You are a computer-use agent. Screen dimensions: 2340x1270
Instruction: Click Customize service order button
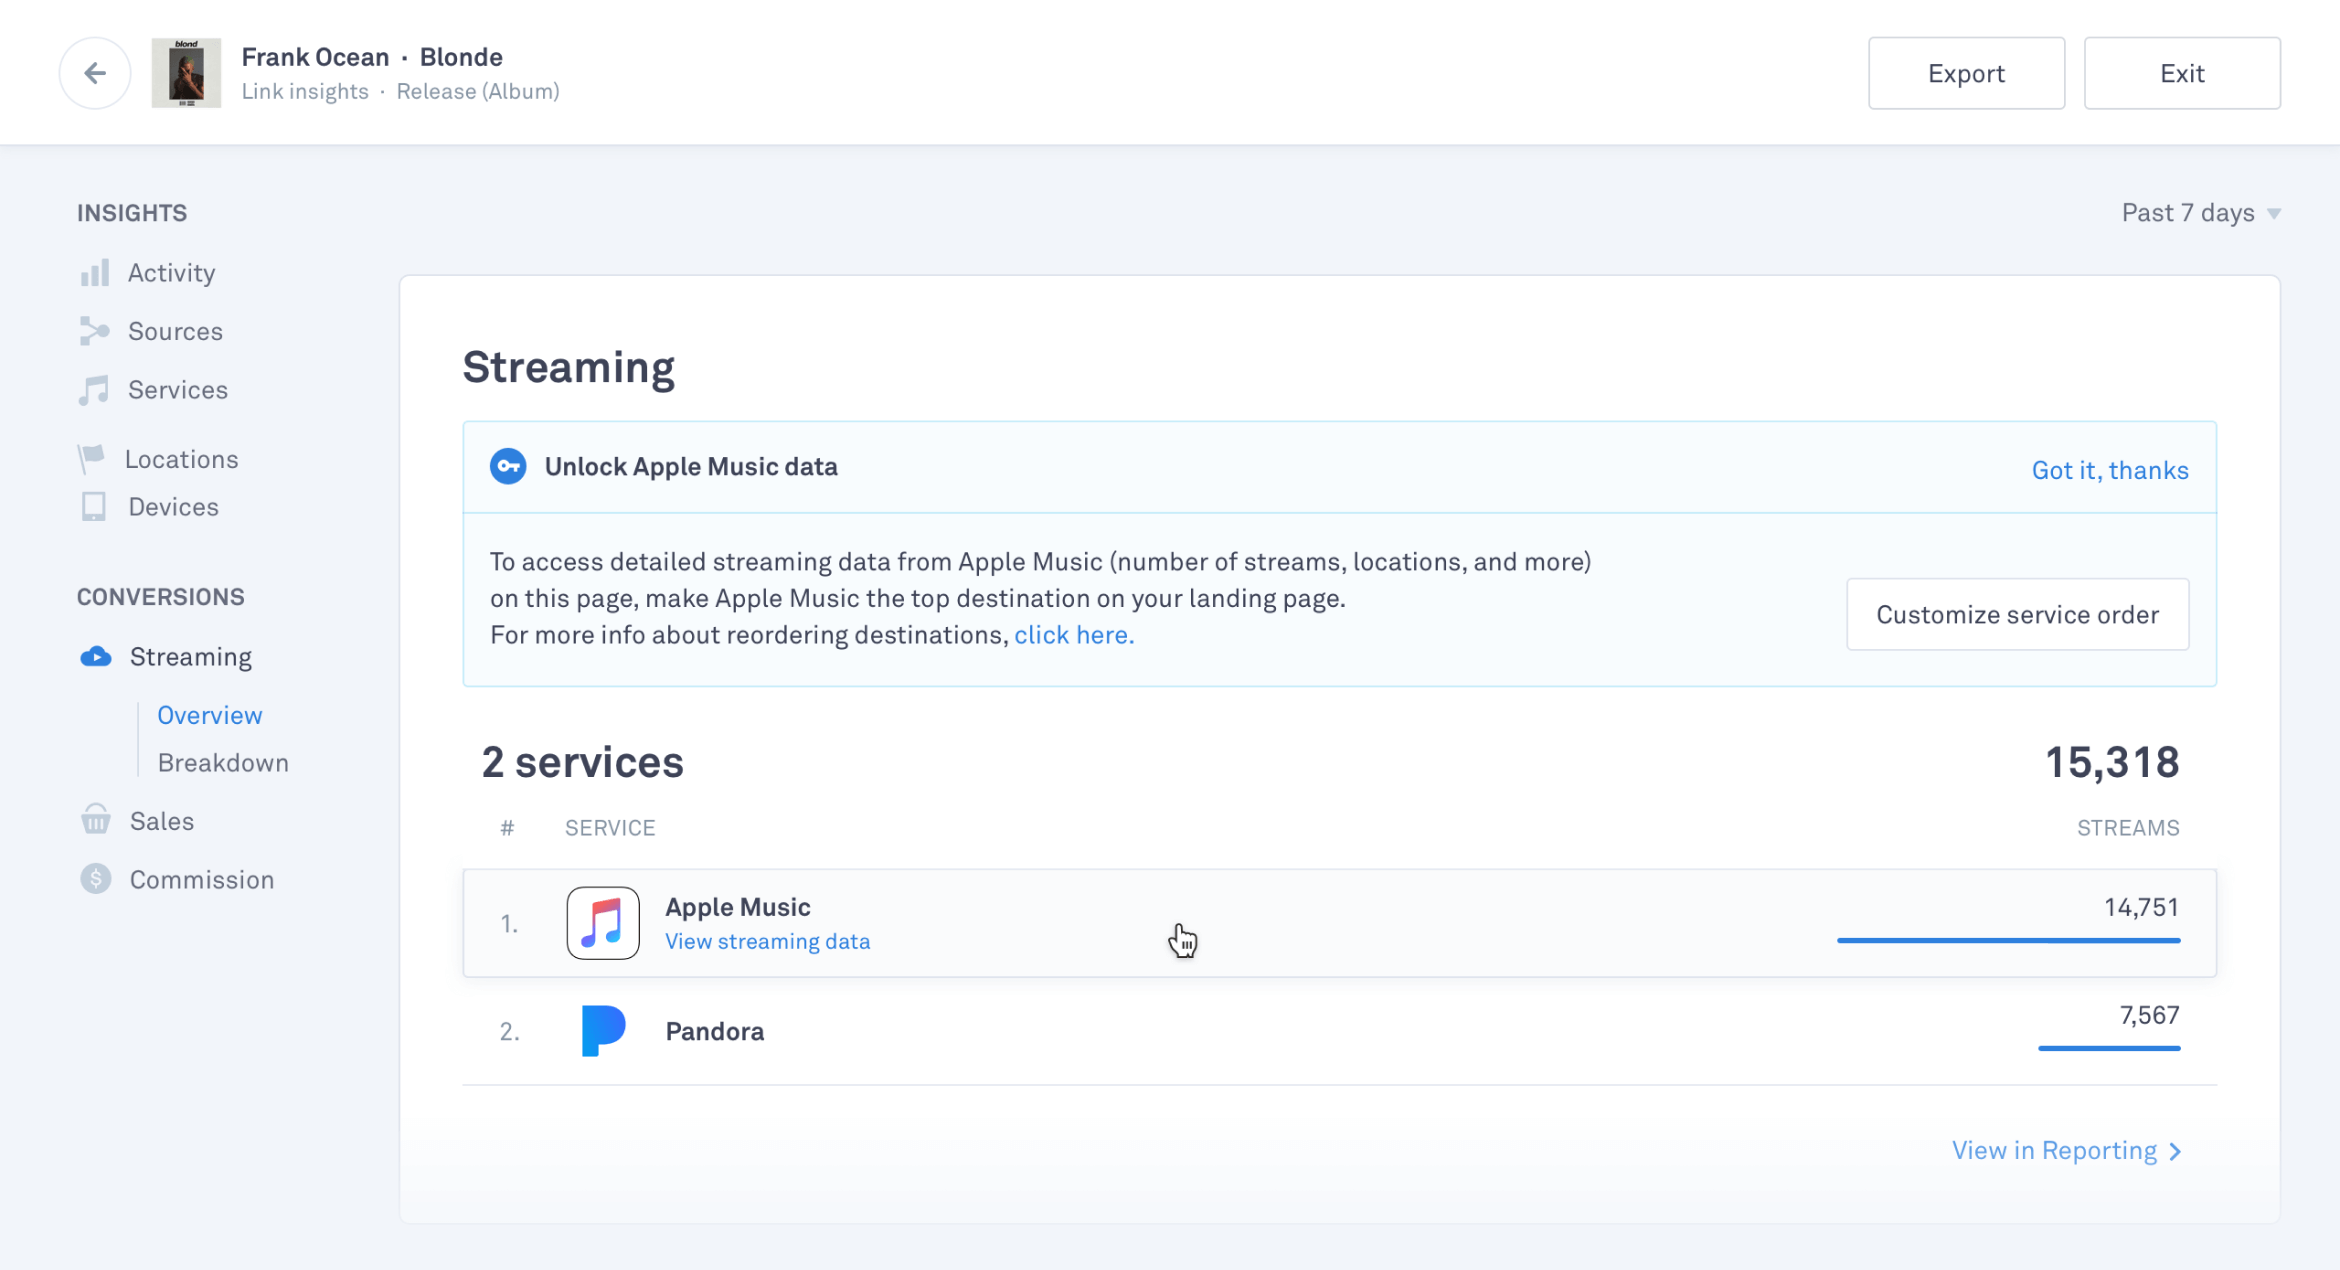click(x=2017, y=614)
